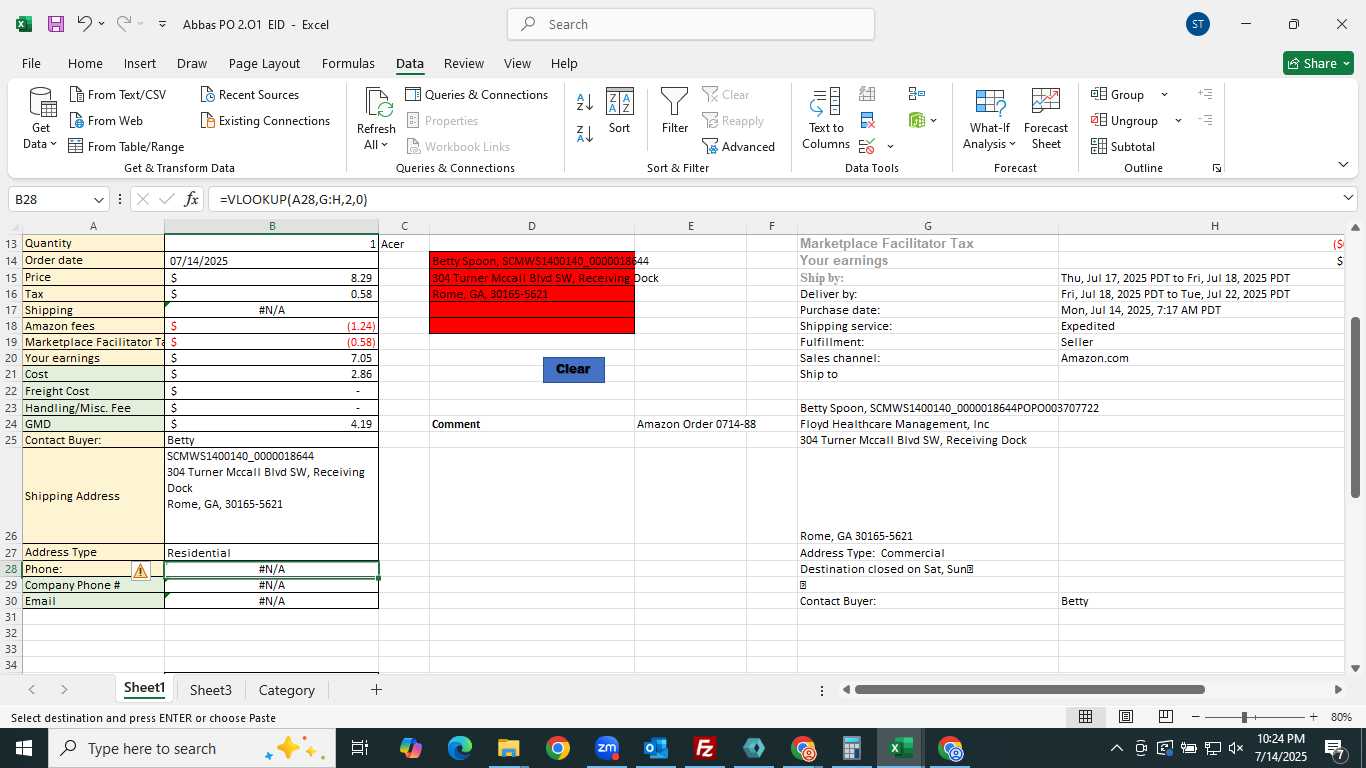
Task: Open the error warning icon next to Phone cell
Action: pyautogui.click(x=140, y=570)
